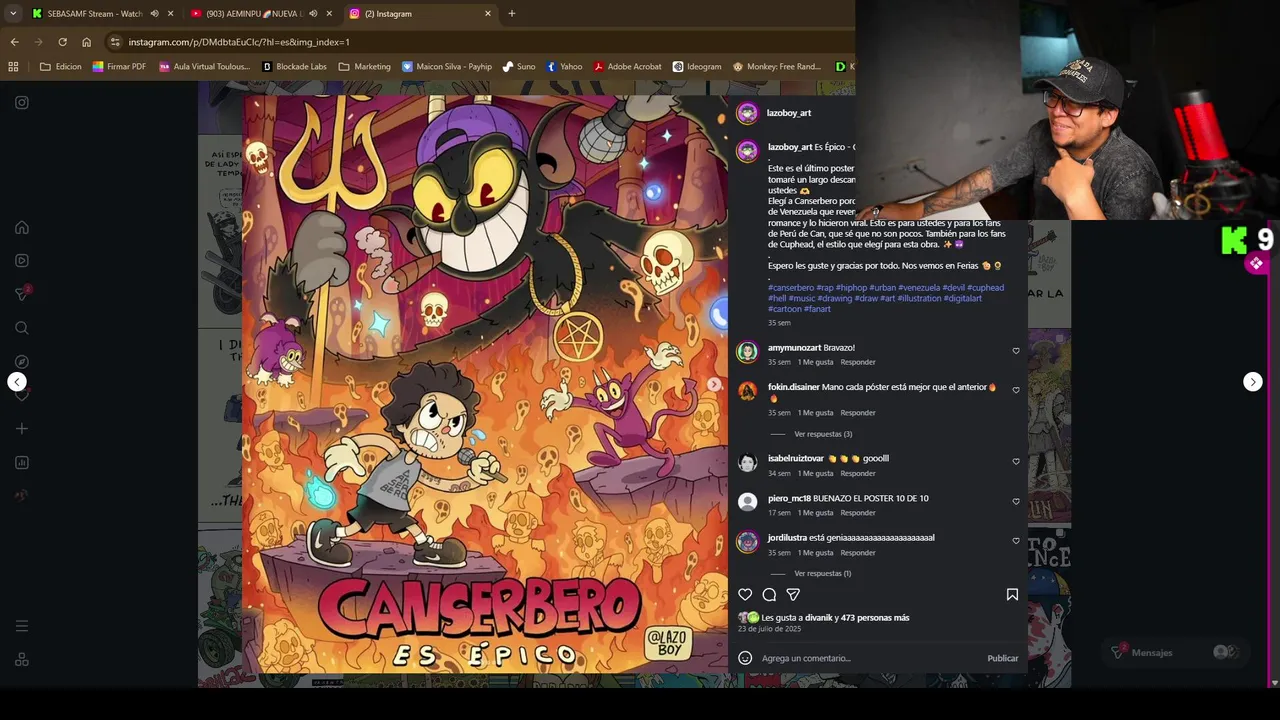Open Reels icon in sidebar

click(x=21, y=260)
